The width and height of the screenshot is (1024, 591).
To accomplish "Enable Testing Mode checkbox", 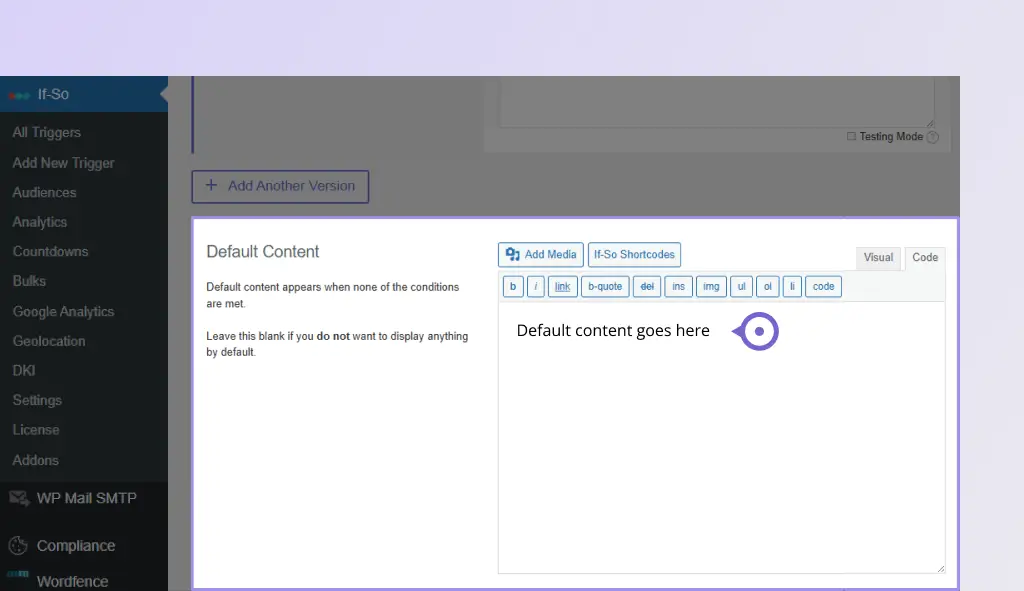I will pyautogui.click(x=851, y=136).
